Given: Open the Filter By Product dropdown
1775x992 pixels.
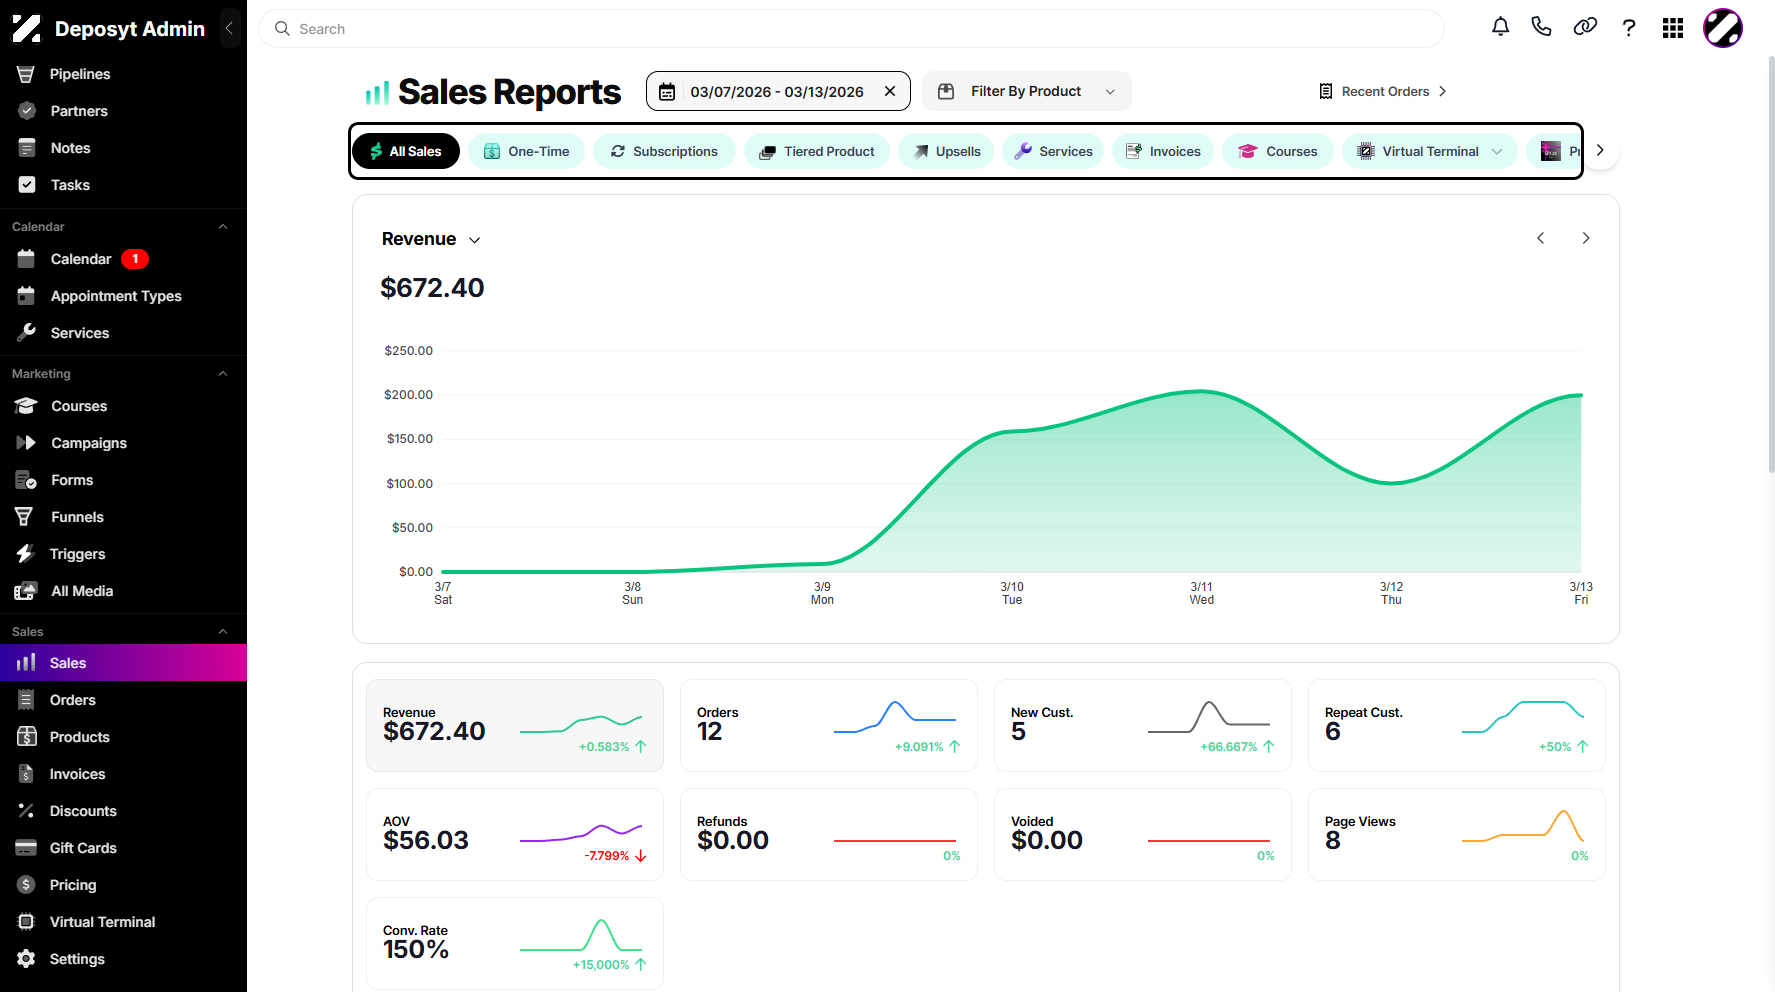Looking at the screenshot, I should click(x=1026, y=91).
